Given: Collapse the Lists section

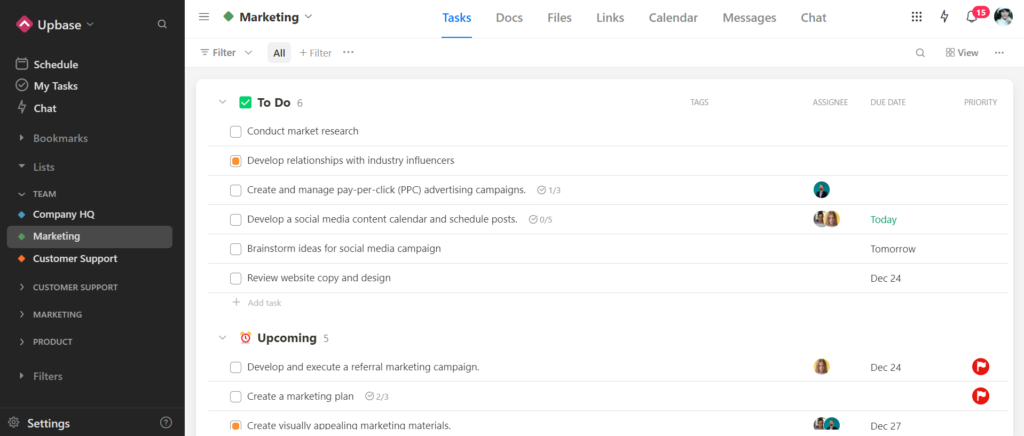Looking at the screenshot, I should tap(22, 166).
